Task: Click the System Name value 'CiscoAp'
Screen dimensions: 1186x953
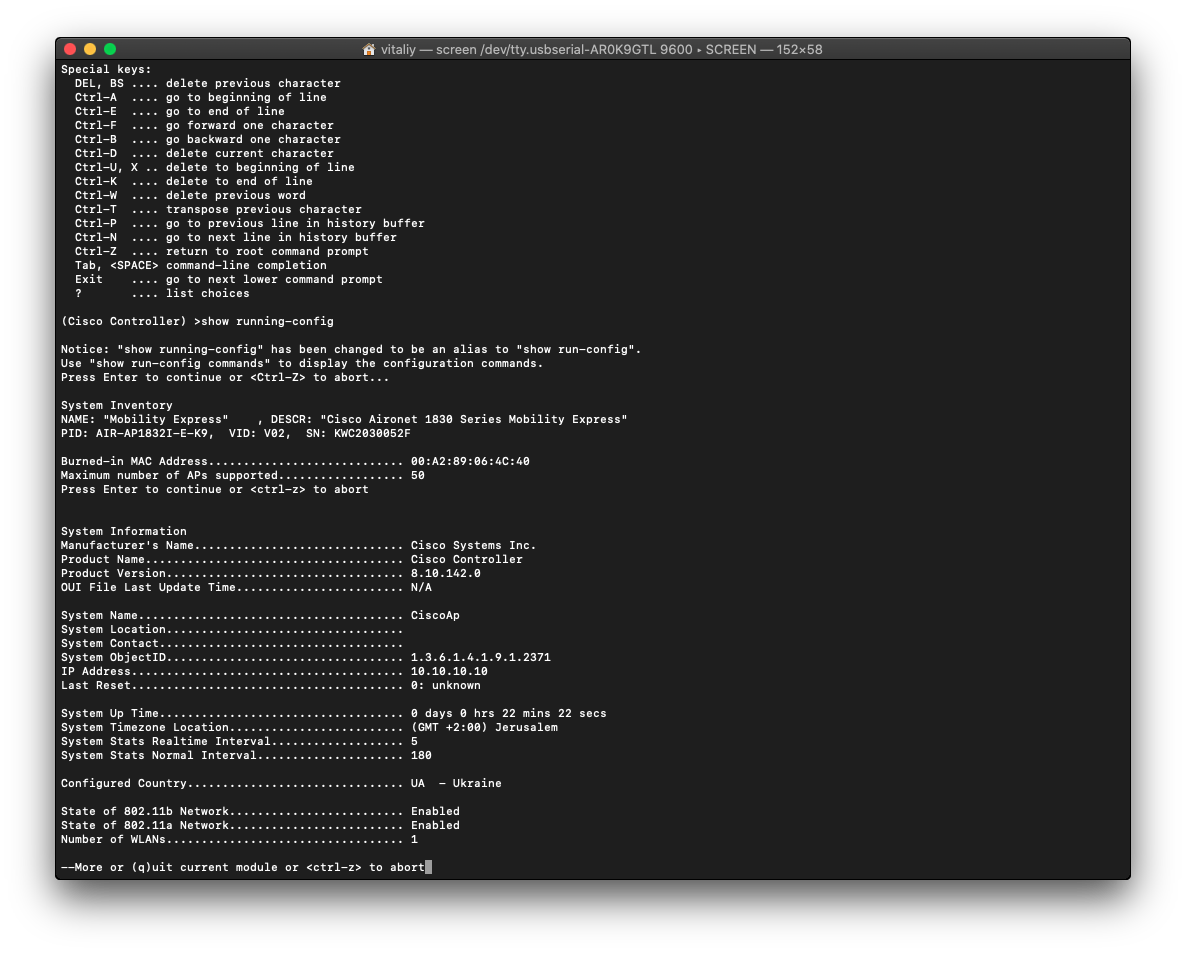Action: coord(435,616)
